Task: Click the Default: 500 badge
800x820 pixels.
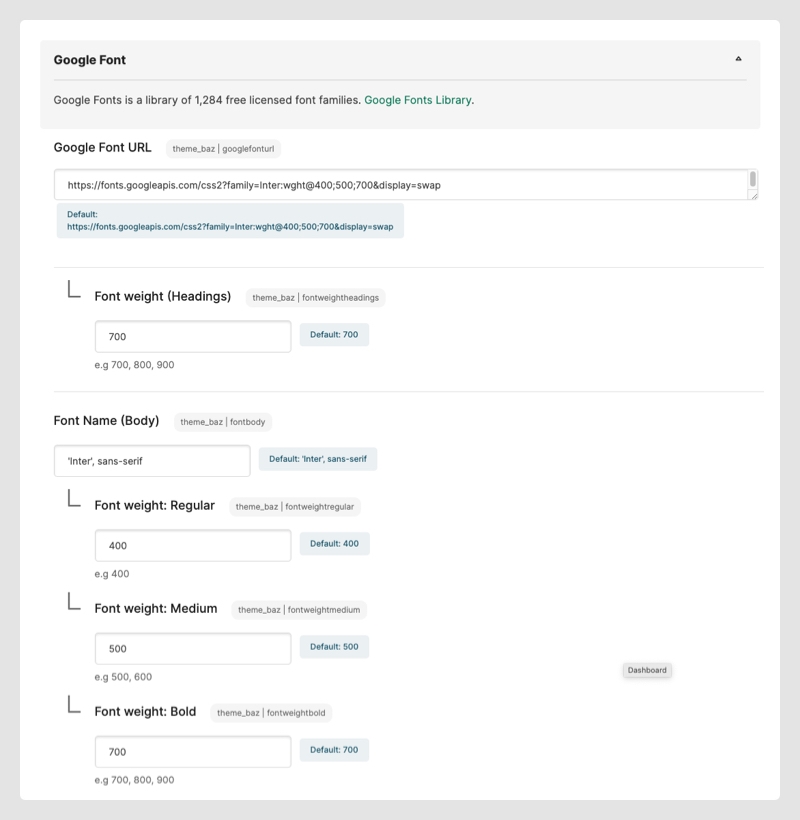Action: coord(334,647)
